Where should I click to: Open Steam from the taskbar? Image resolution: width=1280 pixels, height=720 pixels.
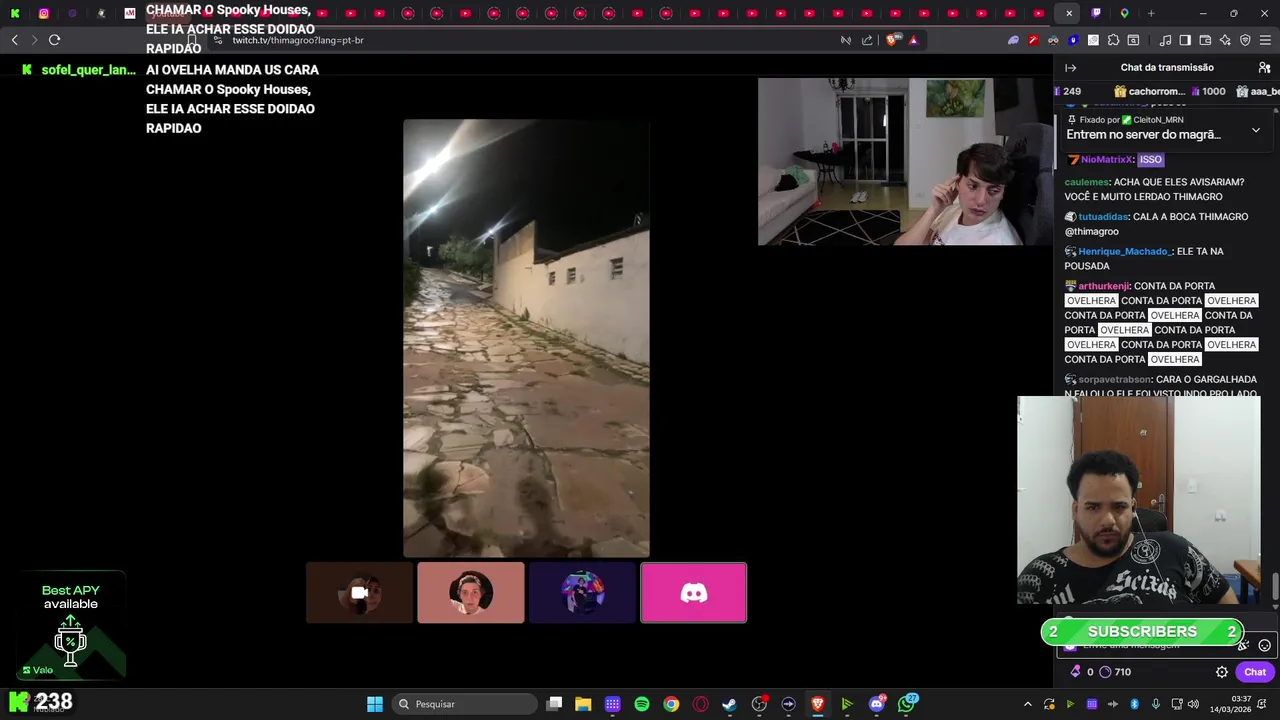(729, 704)
